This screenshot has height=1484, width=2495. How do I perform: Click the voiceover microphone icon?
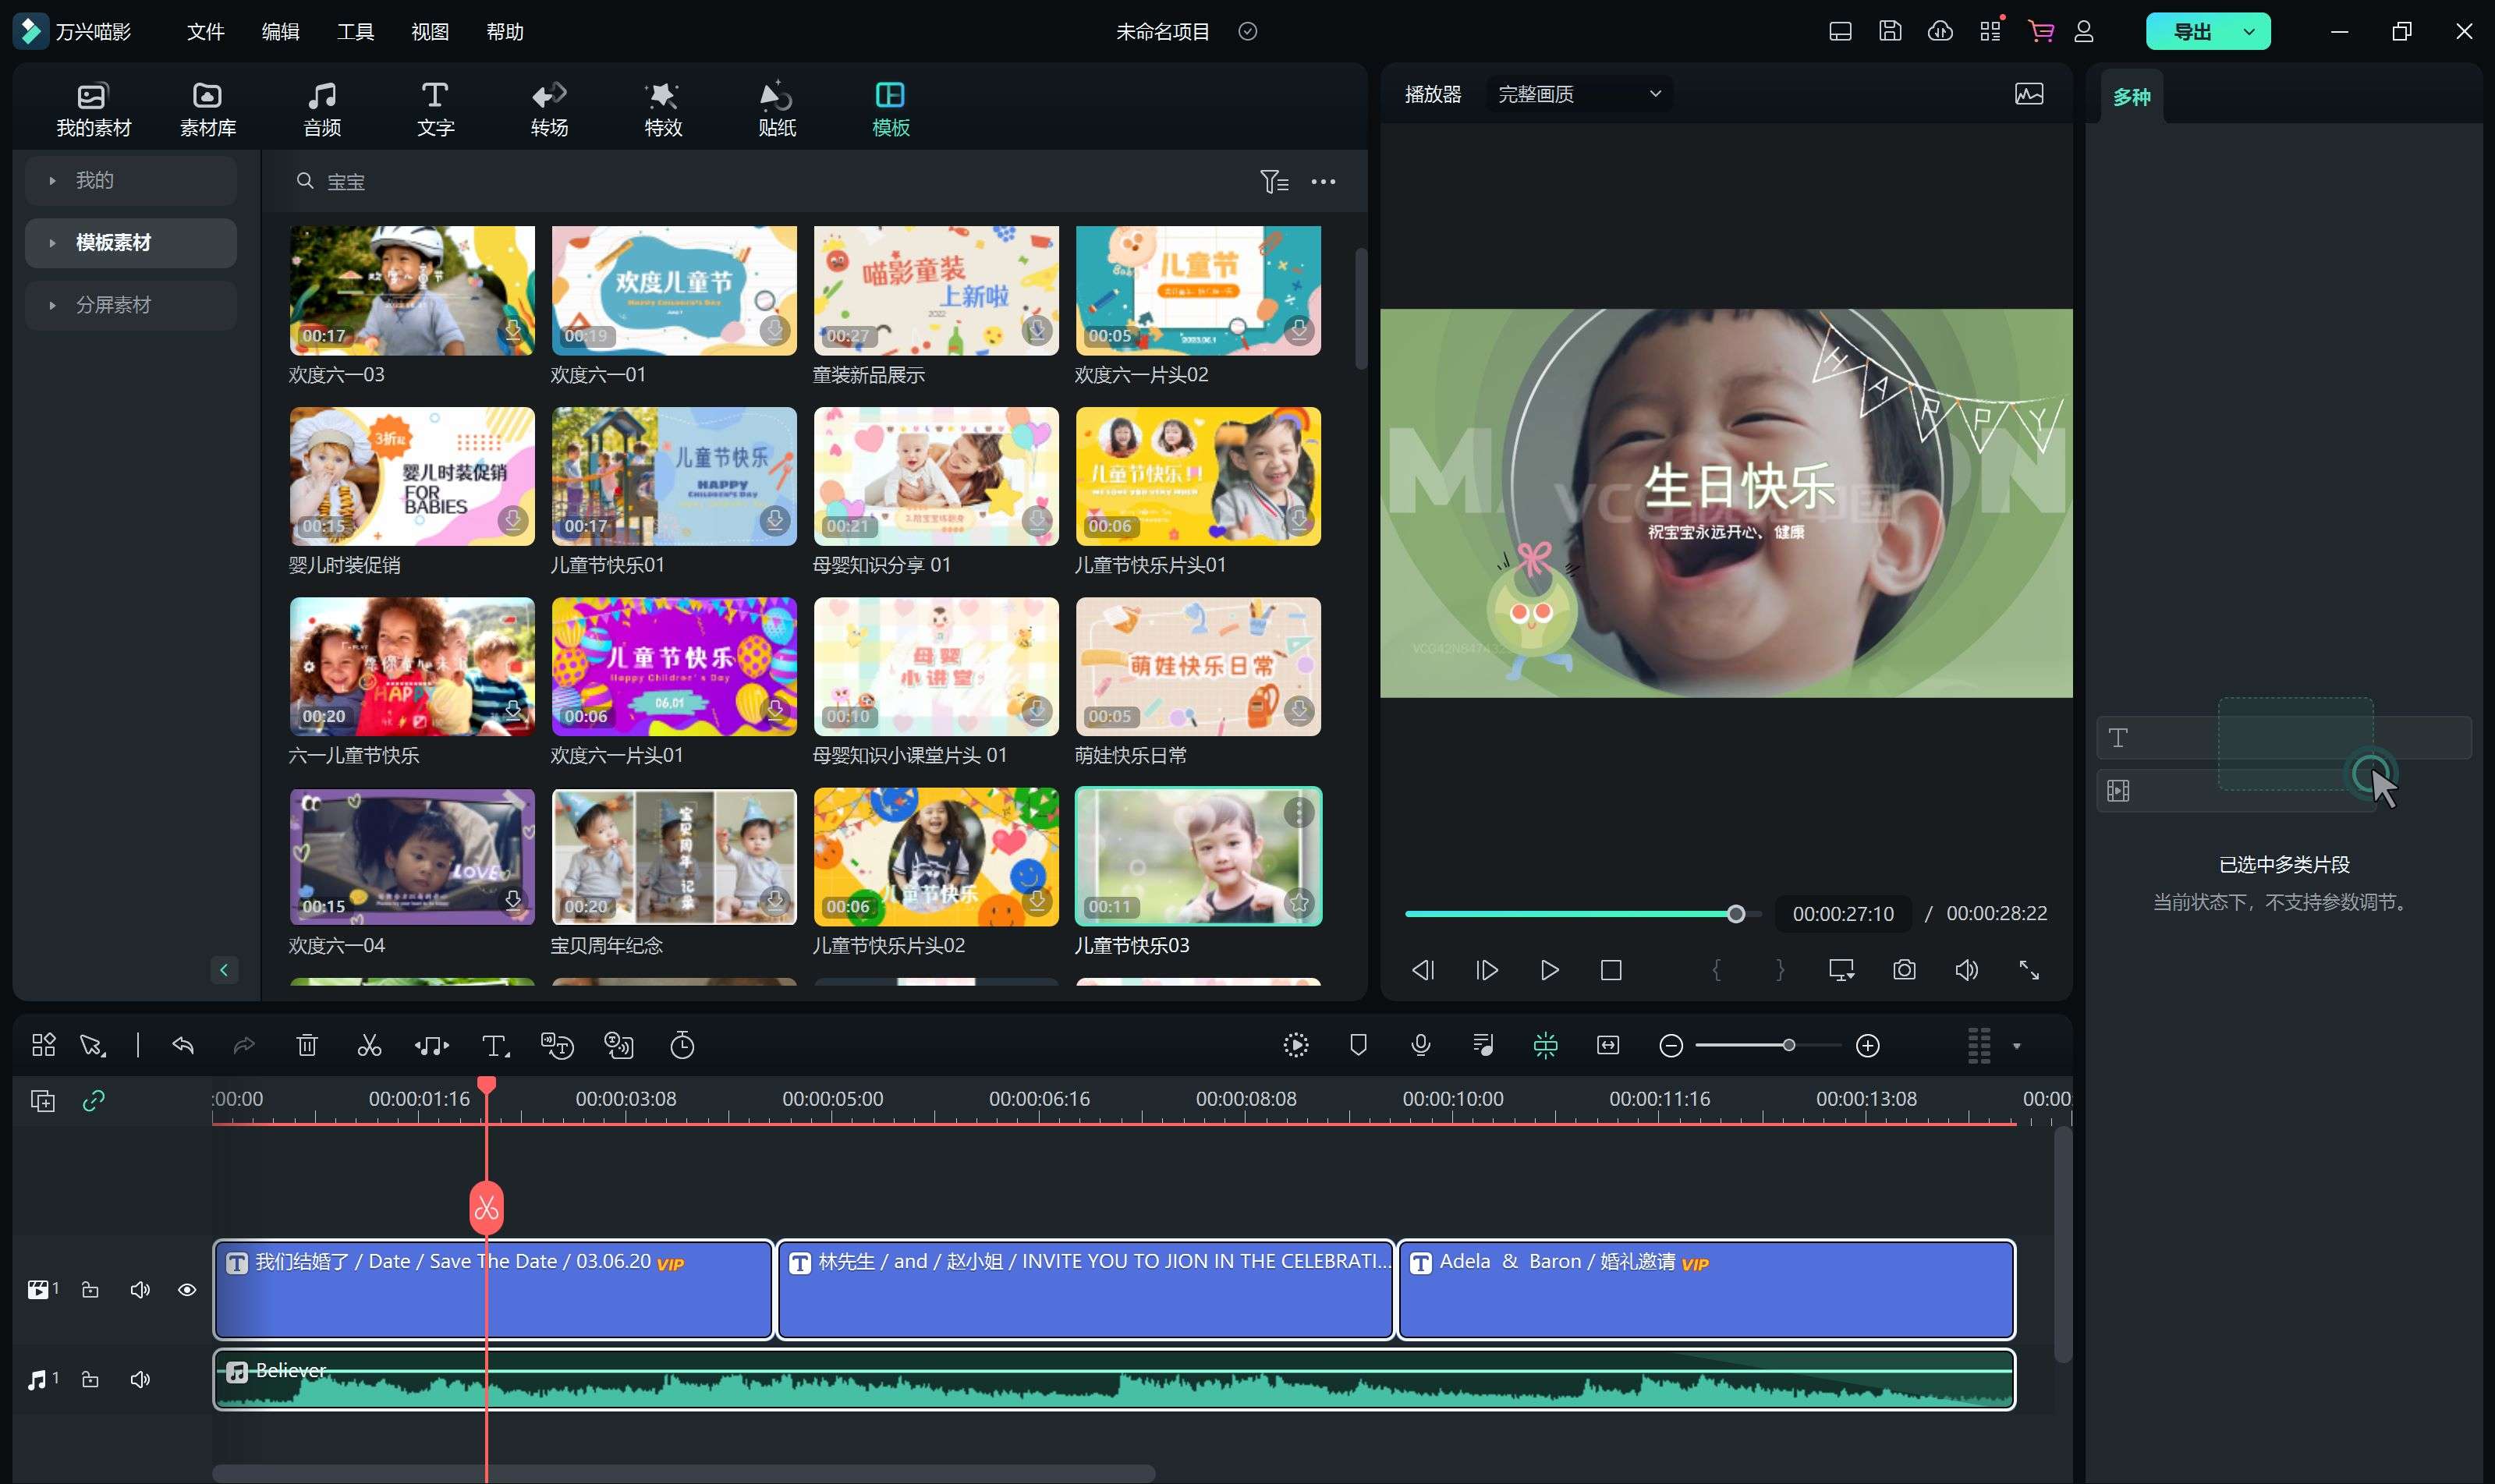[1420, 1046]
